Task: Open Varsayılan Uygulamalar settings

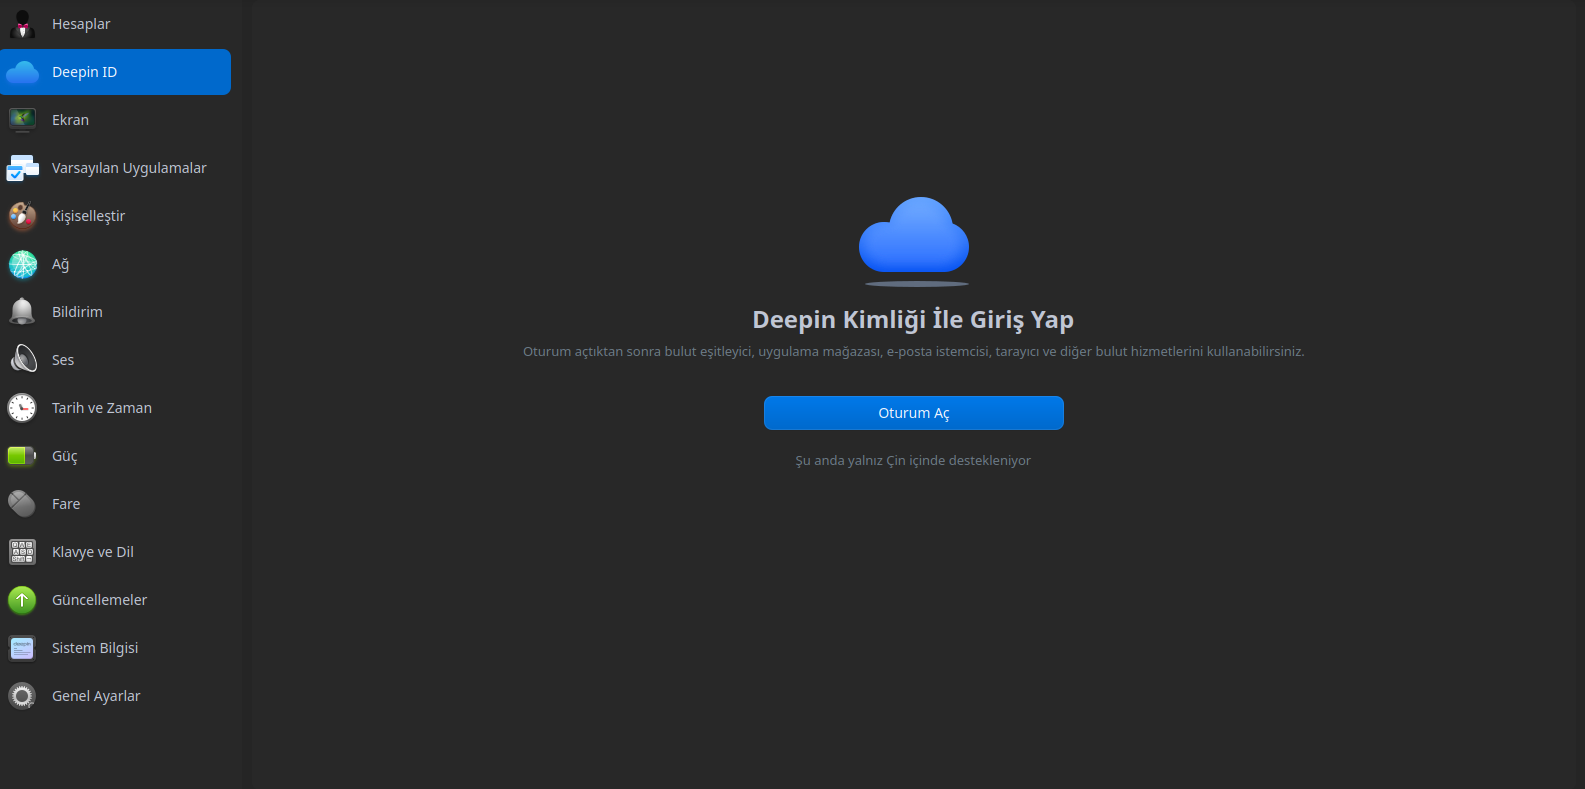Action: tap(116, 168)
